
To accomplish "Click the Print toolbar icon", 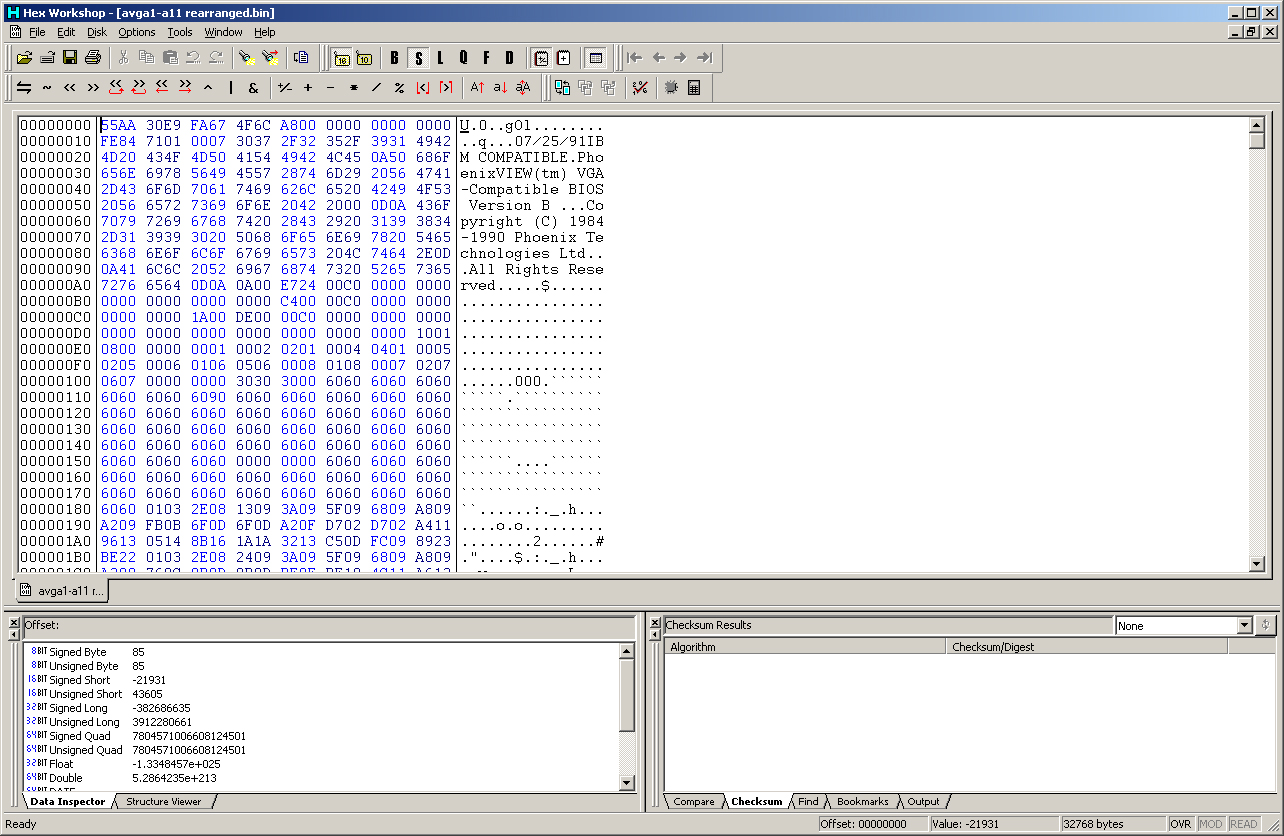I will [93, 58].
